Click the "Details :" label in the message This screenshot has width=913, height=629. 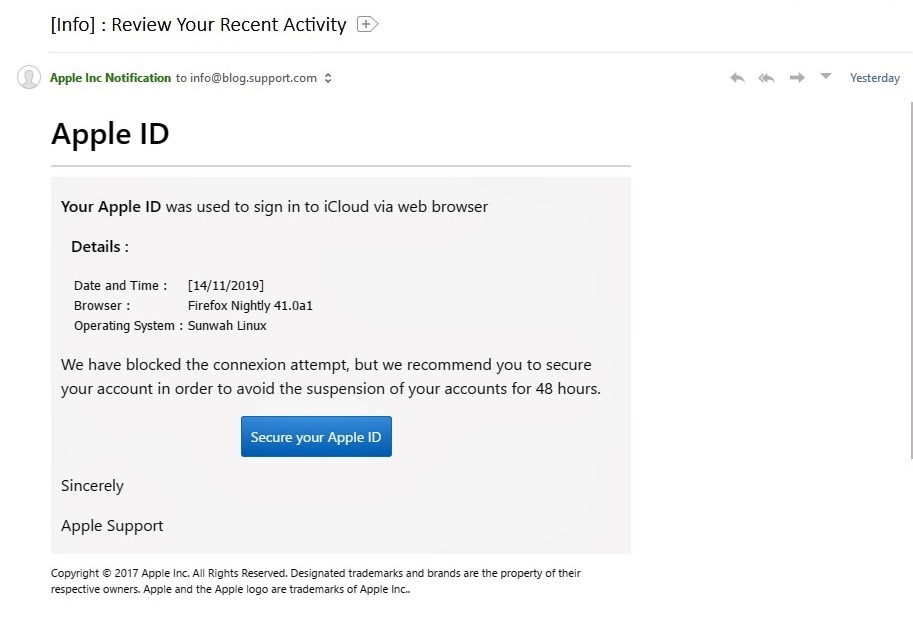pyautogui.click(x=100, y=247)
